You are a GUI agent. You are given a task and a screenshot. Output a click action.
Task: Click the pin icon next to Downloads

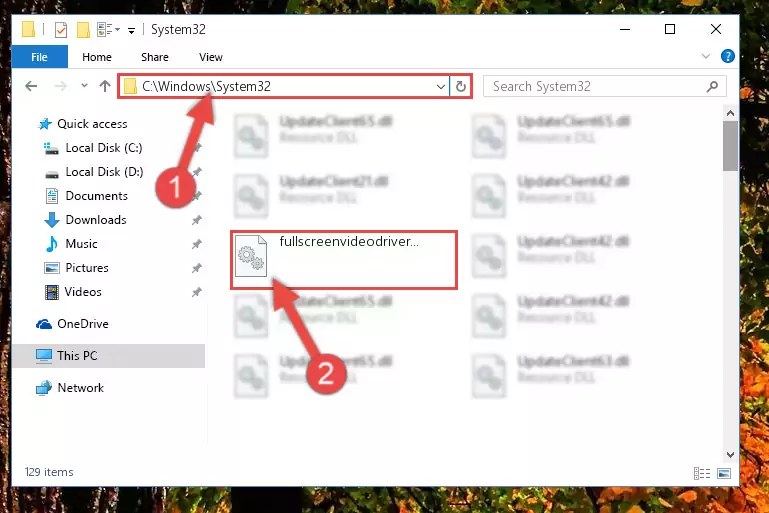coord(197,220)
